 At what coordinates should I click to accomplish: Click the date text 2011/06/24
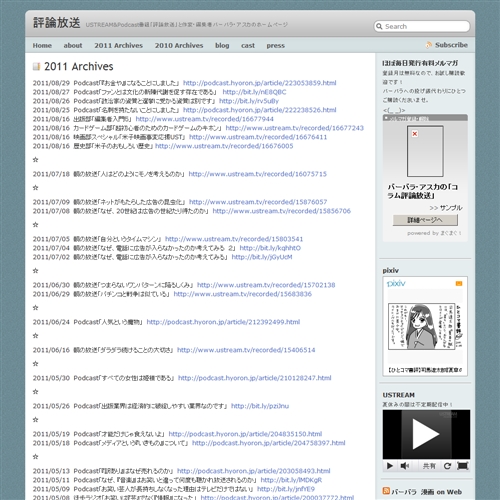pos(51,322)
